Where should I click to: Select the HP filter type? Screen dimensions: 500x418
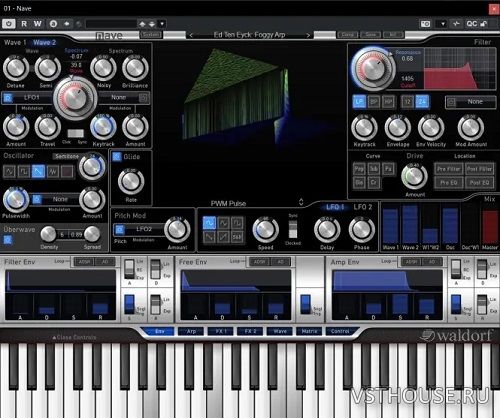coord(388,102)
